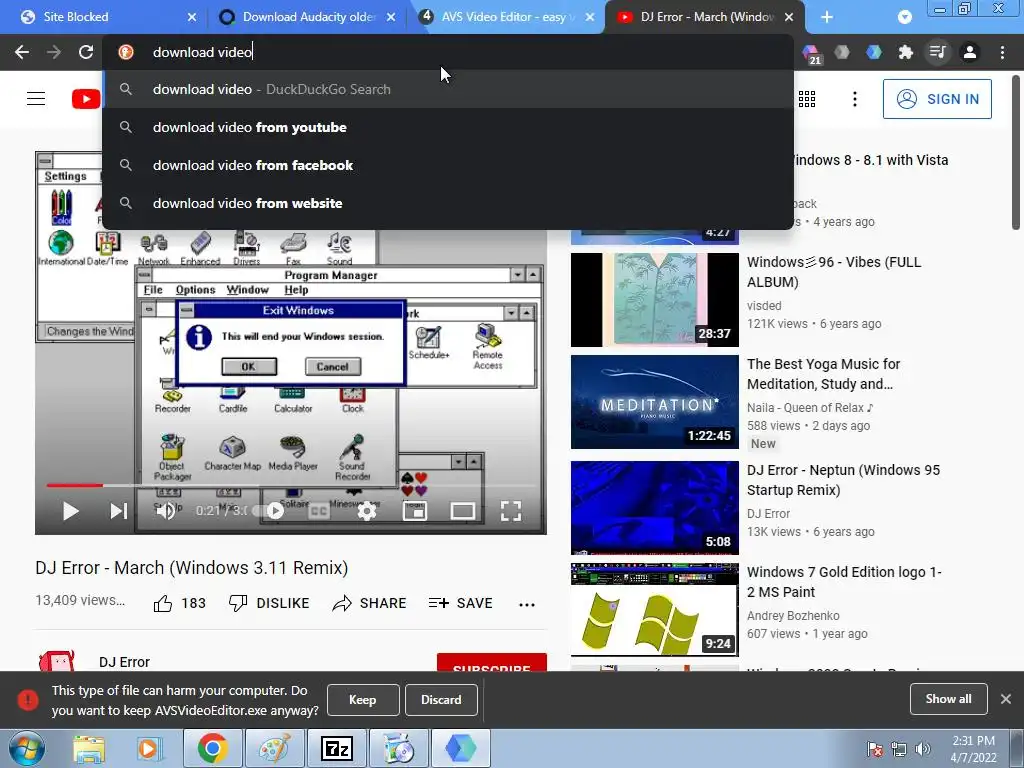1024x768 pixels.
Task: Switch player to miniplayer mode
Action: pos(415,511)
